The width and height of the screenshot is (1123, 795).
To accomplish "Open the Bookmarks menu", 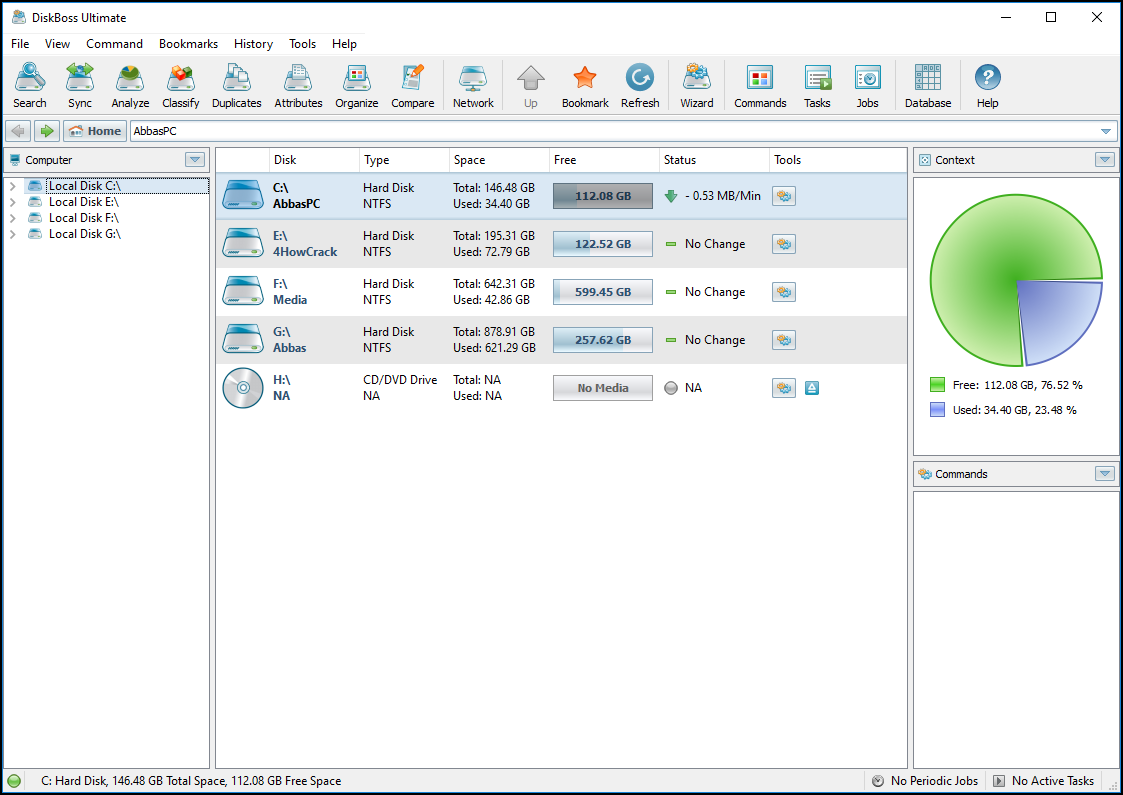I will pos(188,44).
